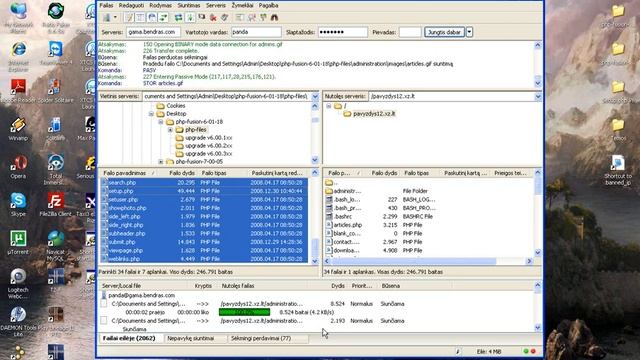Open the Vietinis serveris path dropdown
Viewport: 640px width, 360px height.
click(x=315, y=96)
